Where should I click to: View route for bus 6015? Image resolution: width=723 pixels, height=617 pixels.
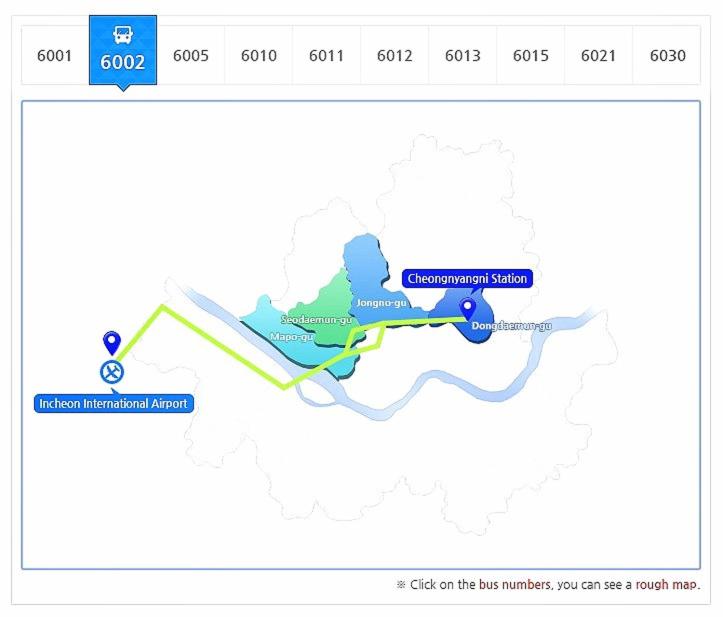(x=531, y=55)
